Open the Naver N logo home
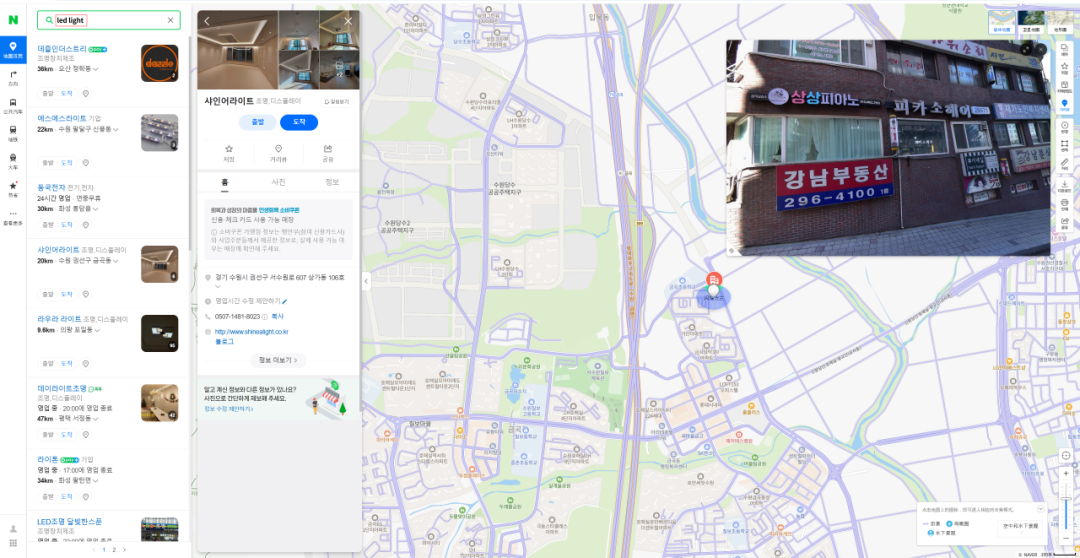1080x558 pixels. pos(12,19)
